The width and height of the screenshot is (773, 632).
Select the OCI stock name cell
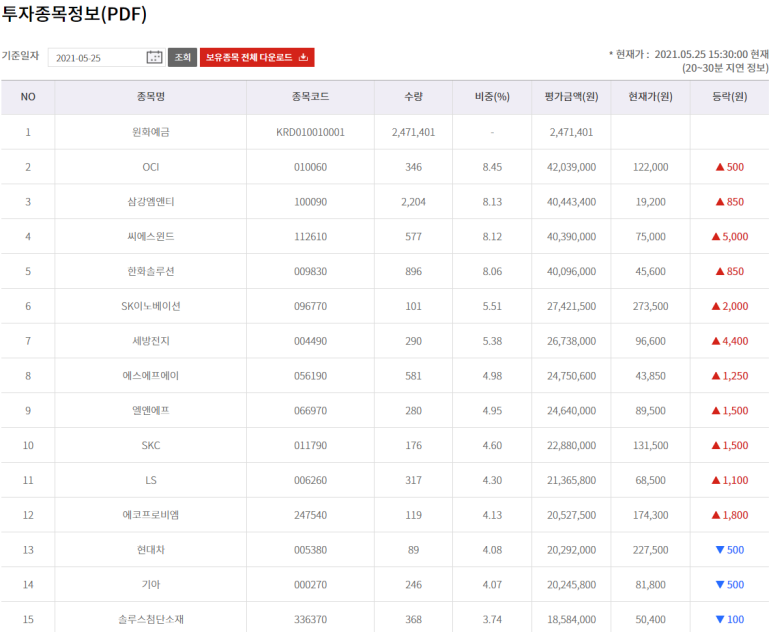pos(151,167)
